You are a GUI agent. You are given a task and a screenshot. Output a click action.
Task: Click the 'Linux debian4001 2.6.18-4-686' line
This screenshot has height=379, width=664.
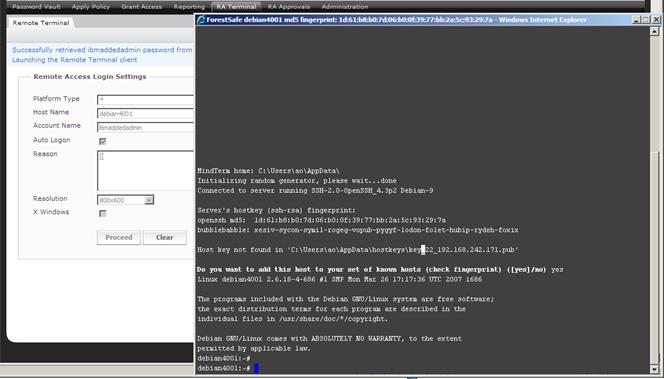340,279
